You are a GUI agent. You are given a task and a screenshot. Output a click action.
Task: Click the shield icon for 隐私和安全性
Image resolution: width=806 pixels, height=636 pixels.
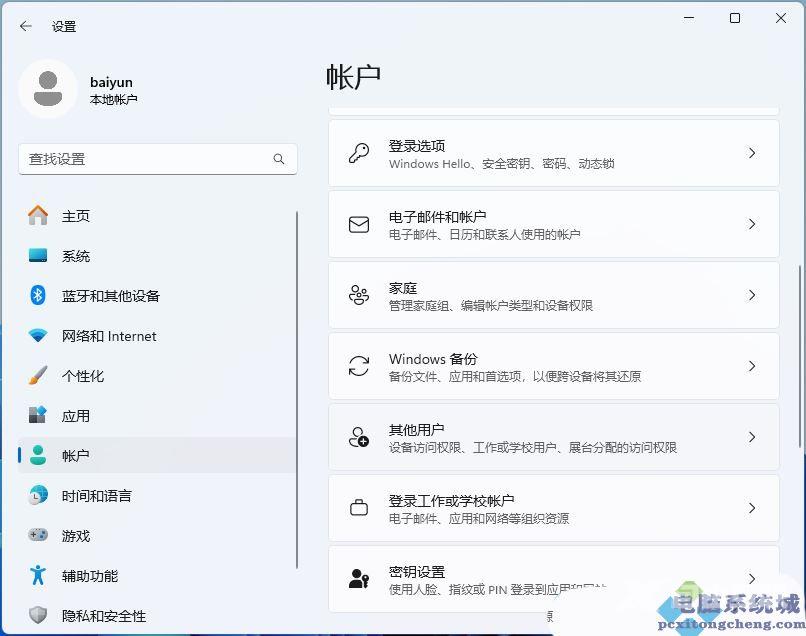38,616
